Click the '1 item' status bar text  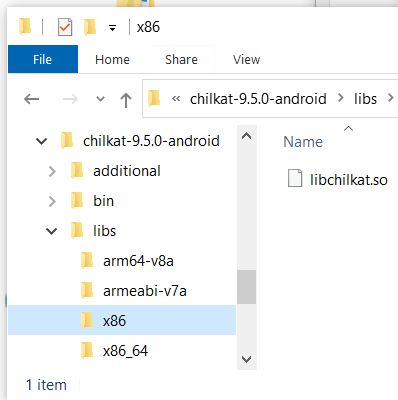tap(46, 385)
